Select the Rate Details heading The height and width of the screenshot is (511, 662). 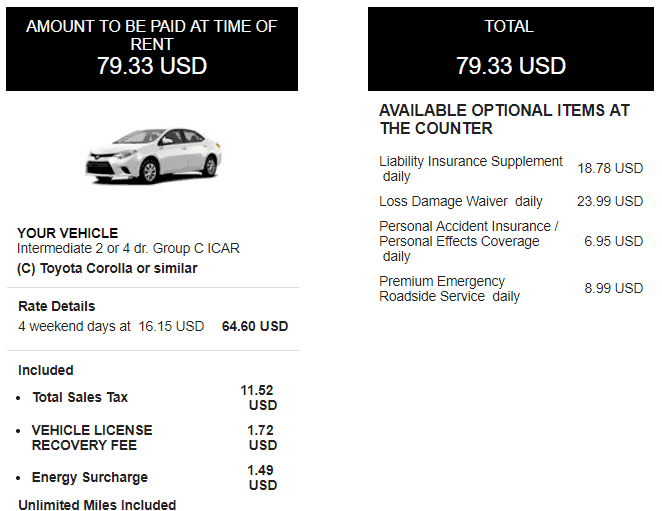pyautogui.click(x=57, y=306)
